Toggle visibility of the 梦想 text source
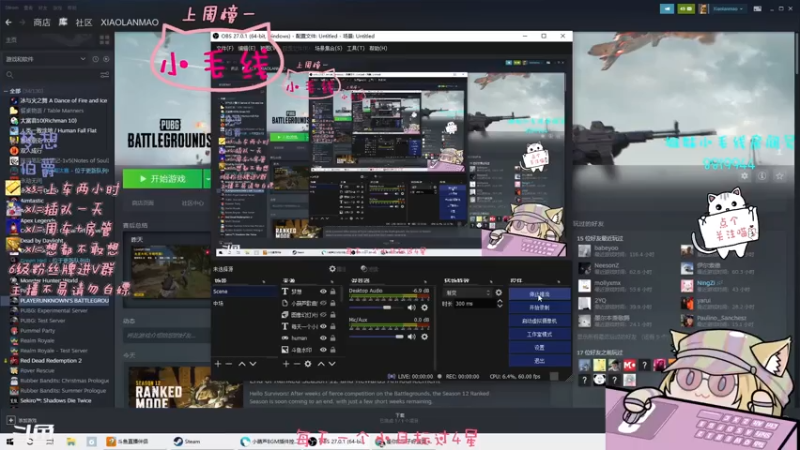Screen dimensions: 800x450 pyautogui.click(x=323, y=291)
